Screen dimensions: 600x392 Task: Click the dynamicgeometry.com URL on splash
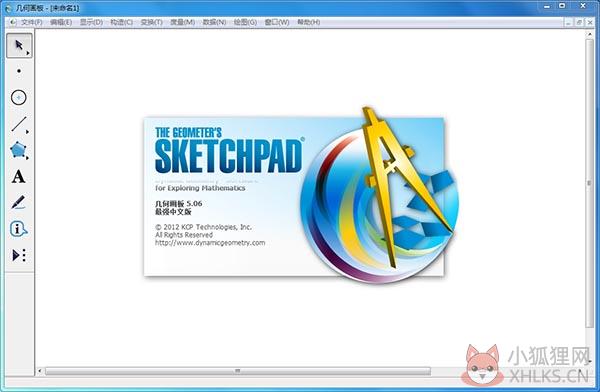tap(210, 243)
